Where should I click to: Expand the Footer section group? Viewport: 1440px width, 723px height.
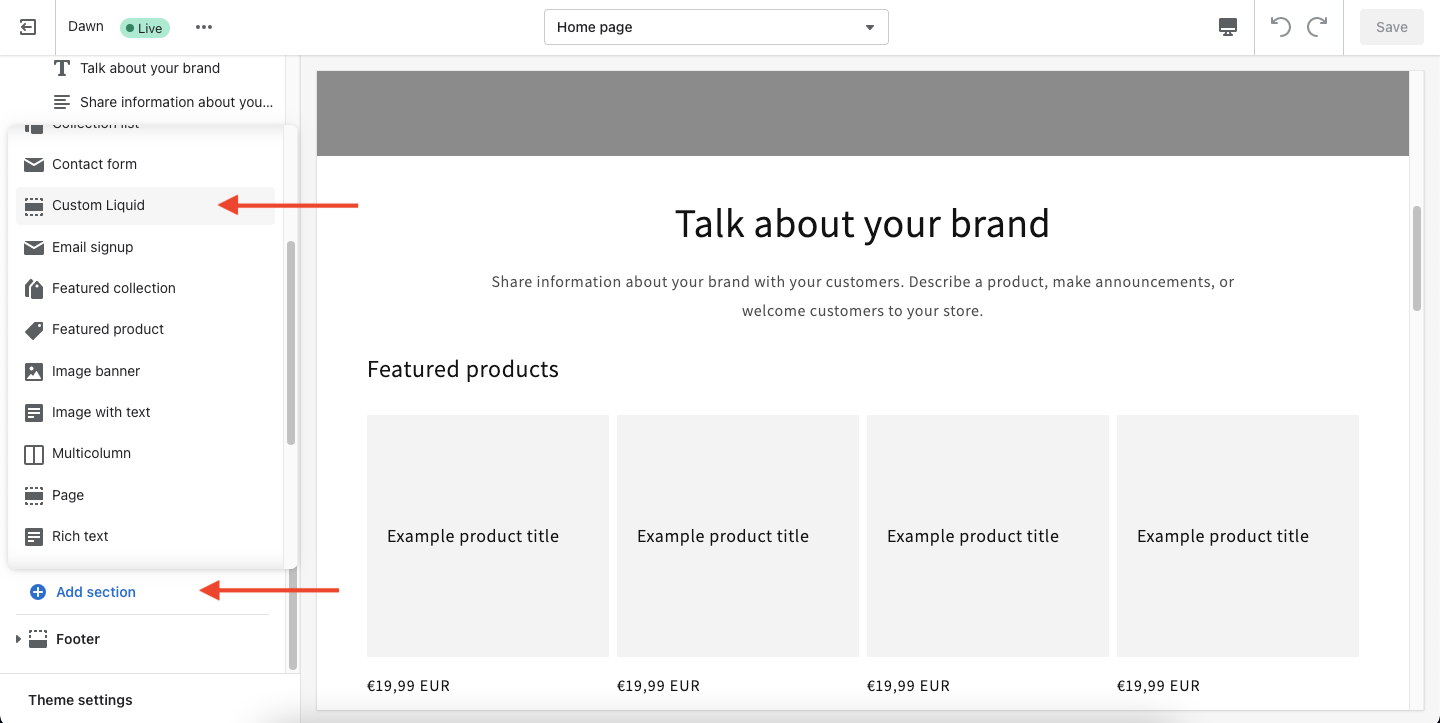[x=18, y=639]
